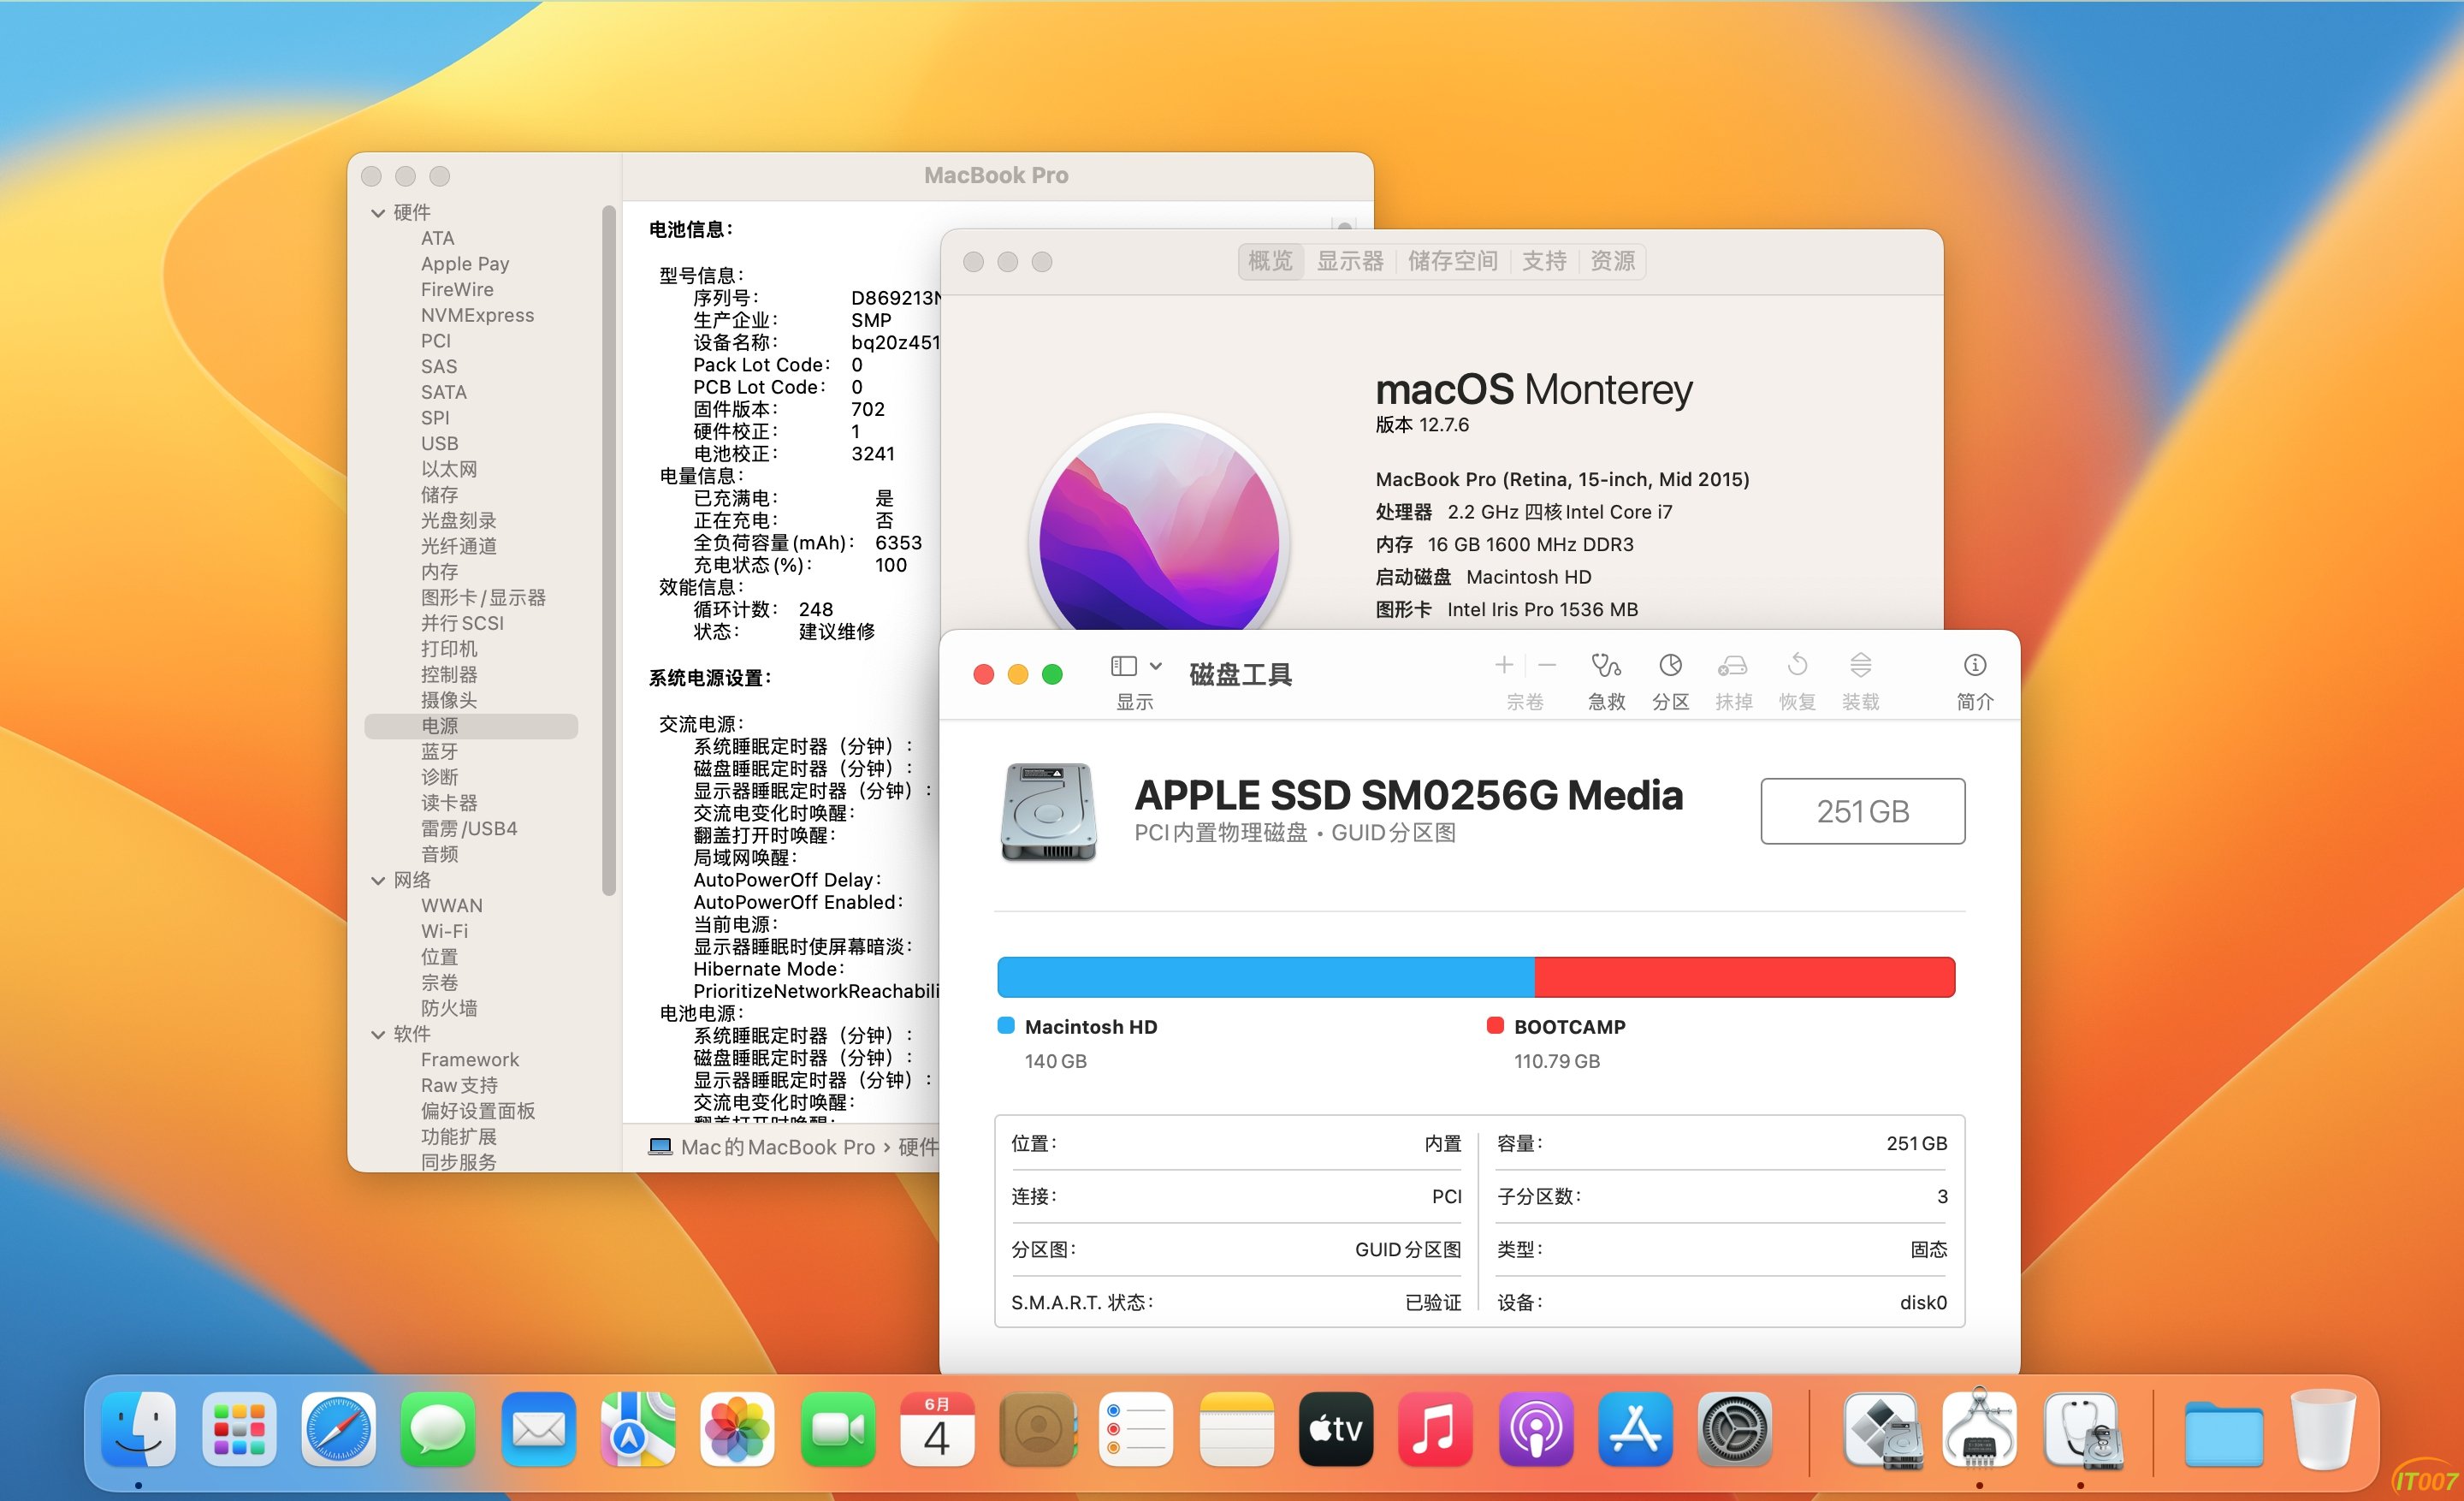
Task: Select Apple Pay in hardware list
Action: (465, 264)
